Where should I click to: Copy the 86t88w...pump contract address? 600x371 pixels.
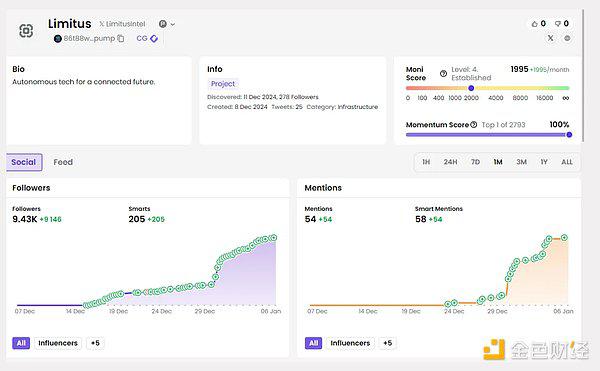pyautogui.click(x=121, y=38)
